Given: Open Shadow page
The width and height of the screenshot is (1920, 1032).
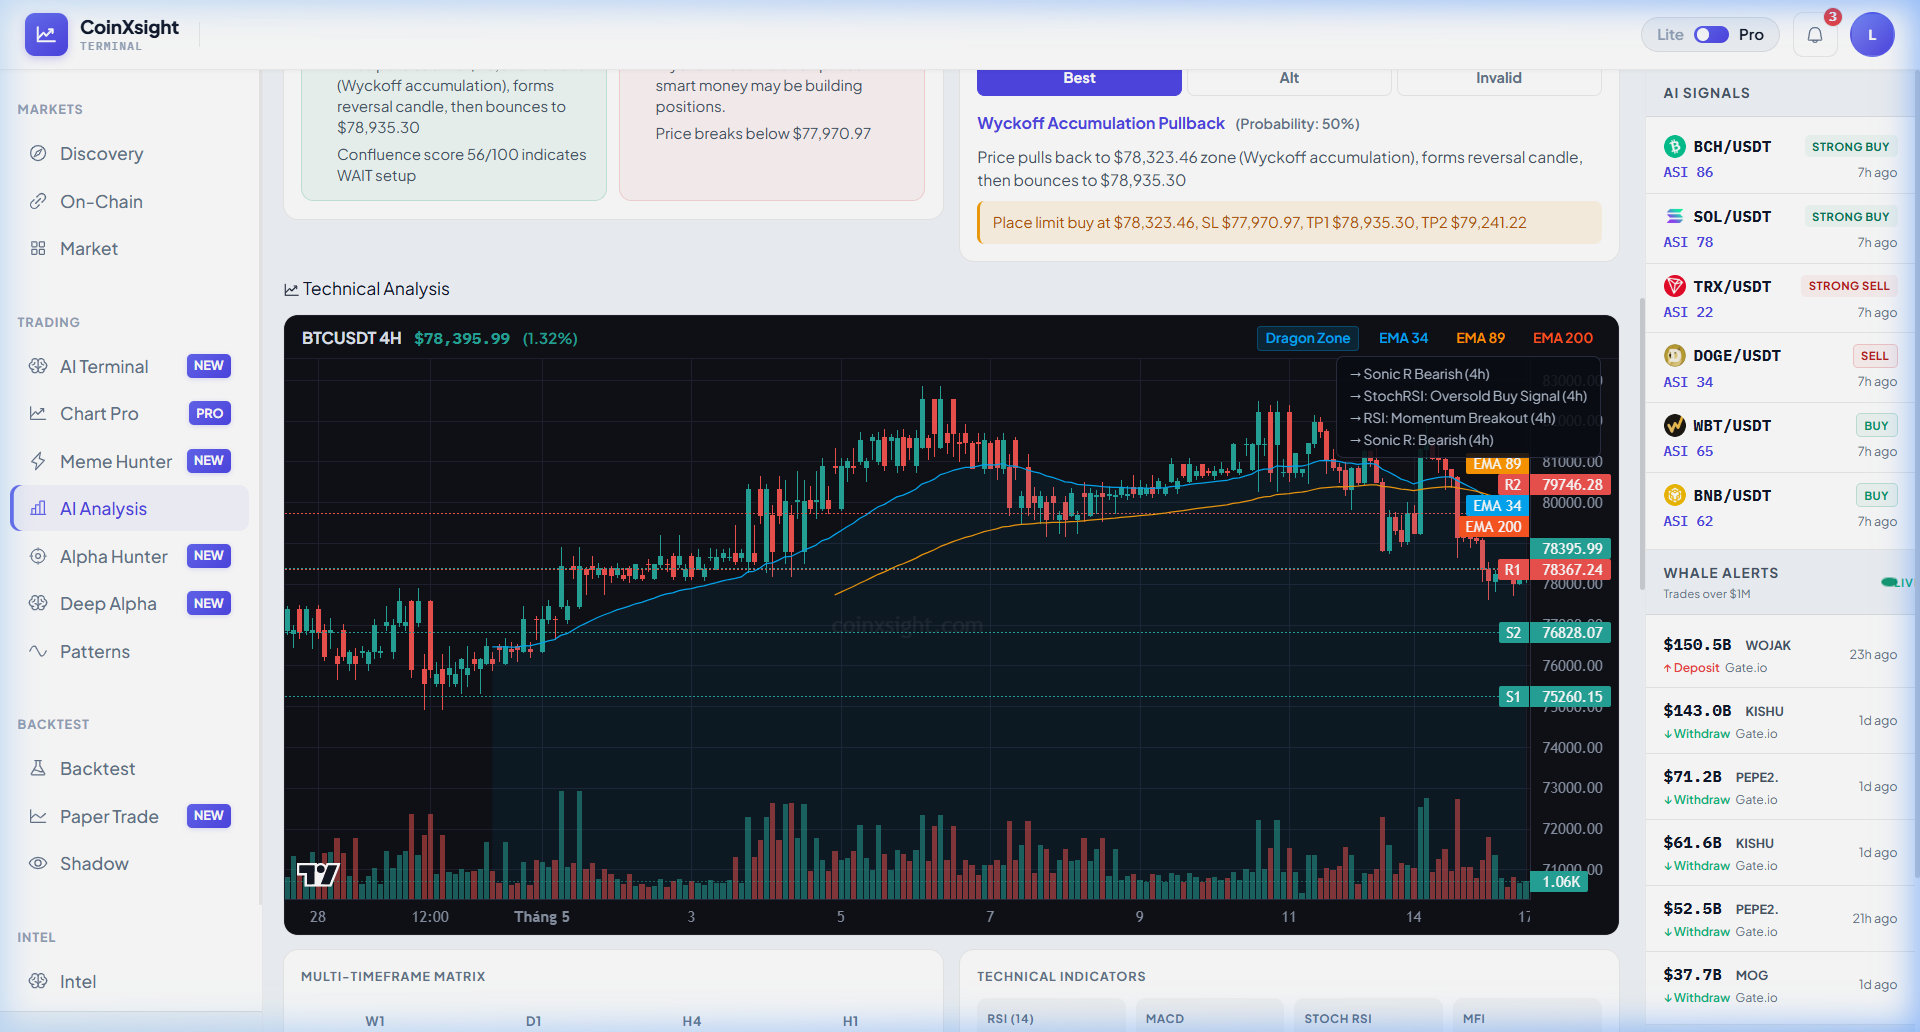Looking at the screenshot, I should (130, 864).
